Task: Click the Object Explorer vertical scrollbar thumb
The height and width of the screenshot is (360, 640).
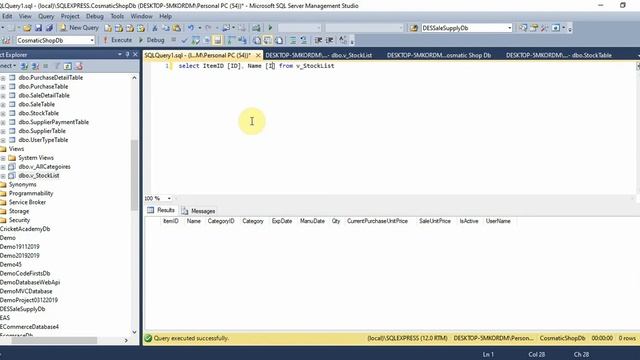Action: 134,175
